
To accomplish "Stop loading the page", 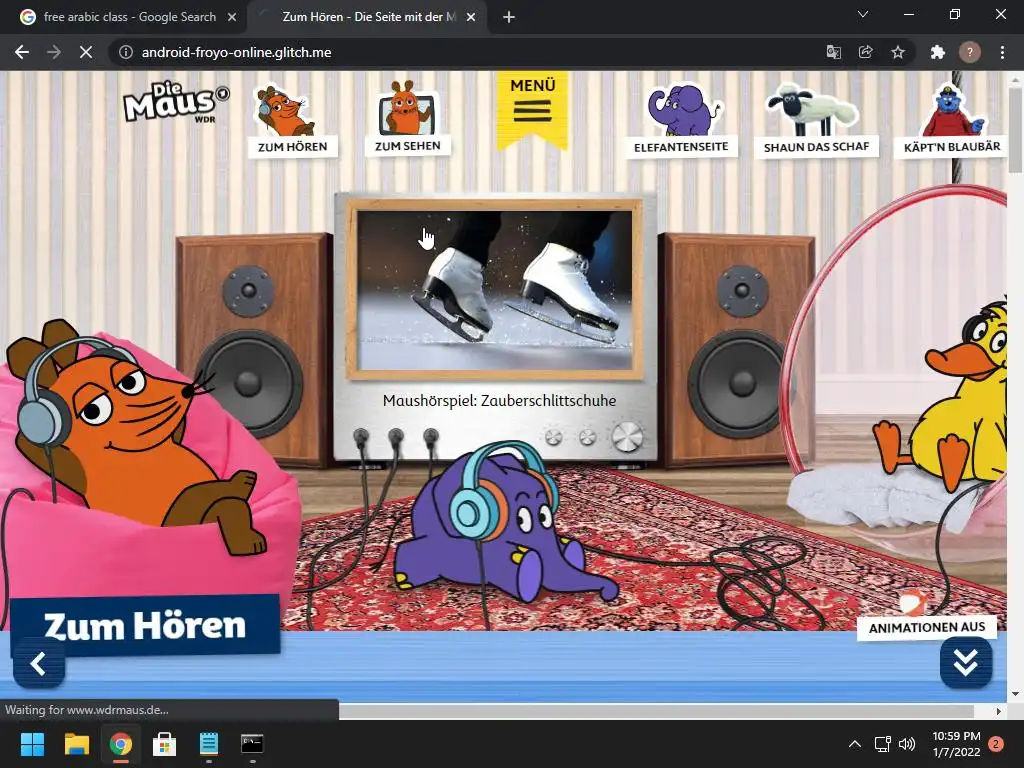I will (x=86, y=52).
